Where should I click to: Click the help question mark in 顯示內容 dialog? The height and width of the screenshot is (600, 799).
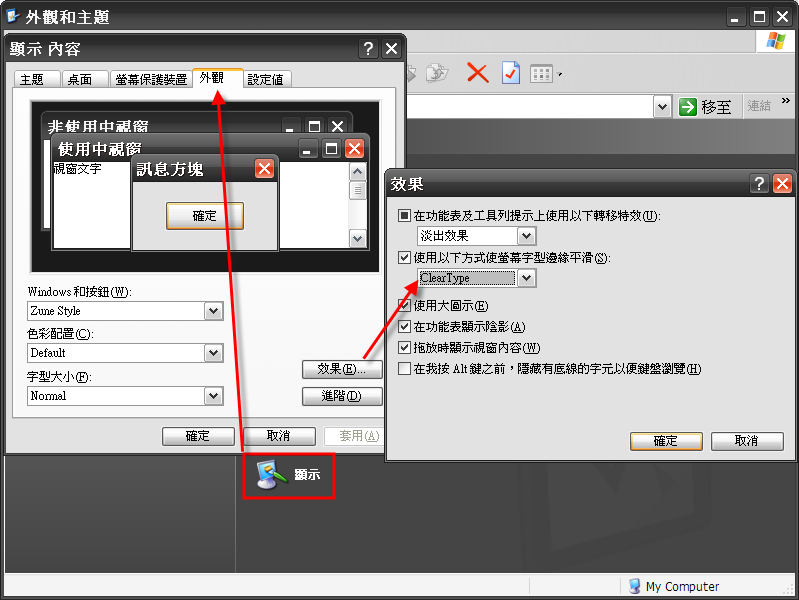368,49
